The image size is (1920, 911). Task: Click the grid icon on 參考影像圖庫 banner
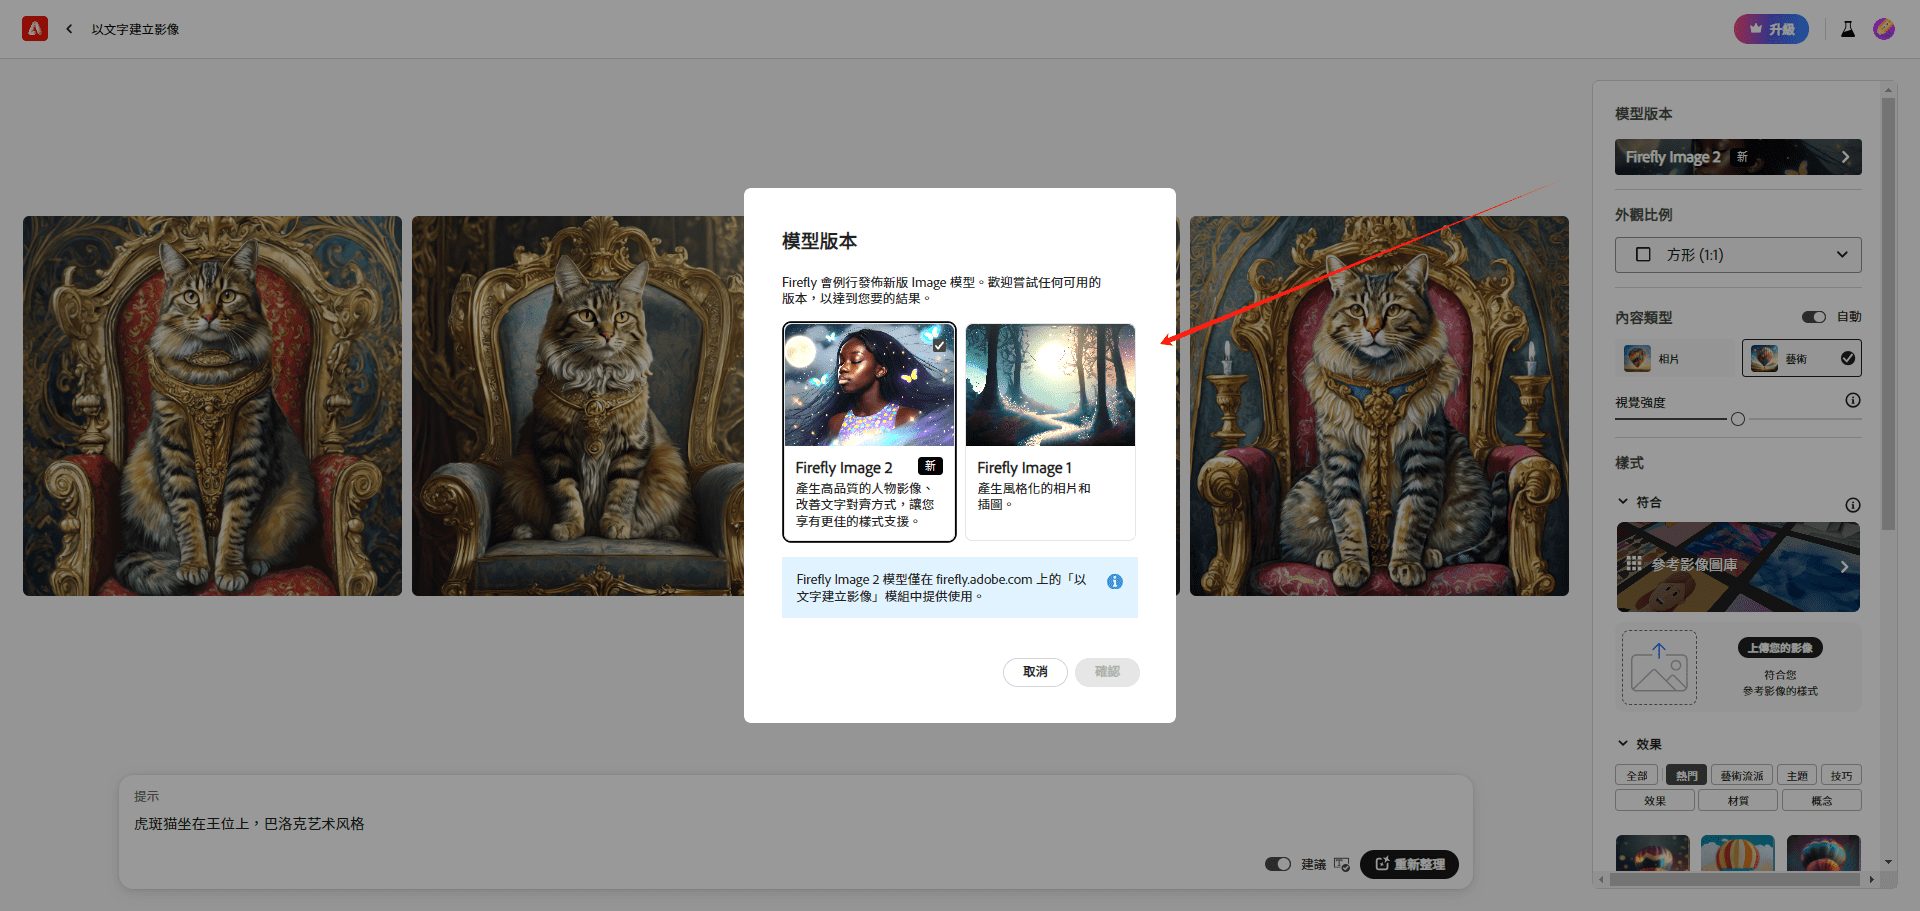click(x=1634, y=564)
